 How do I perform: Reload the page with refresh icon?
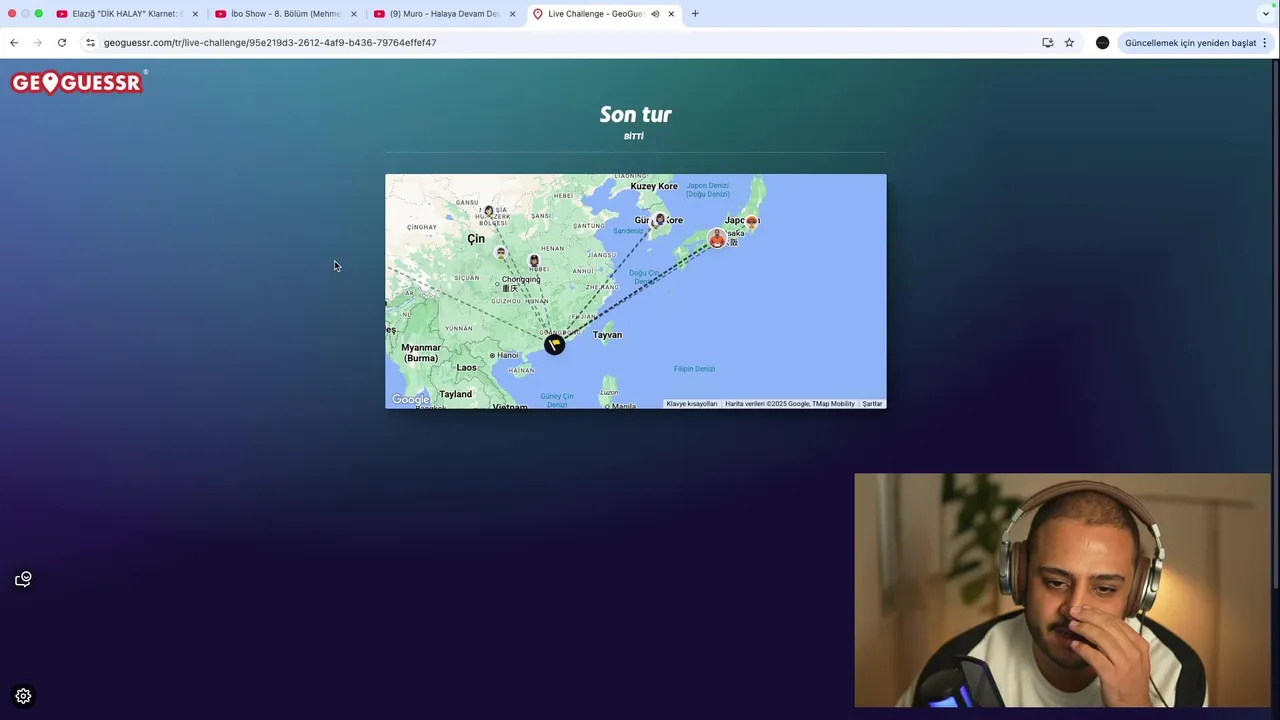tap(62, 43)
